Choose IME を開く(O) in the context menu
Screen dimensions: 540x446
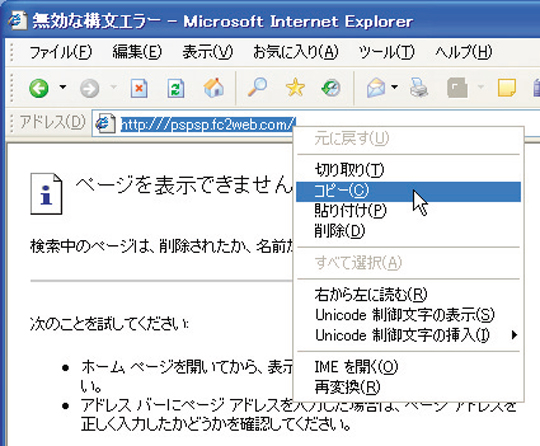pos(408,367)
